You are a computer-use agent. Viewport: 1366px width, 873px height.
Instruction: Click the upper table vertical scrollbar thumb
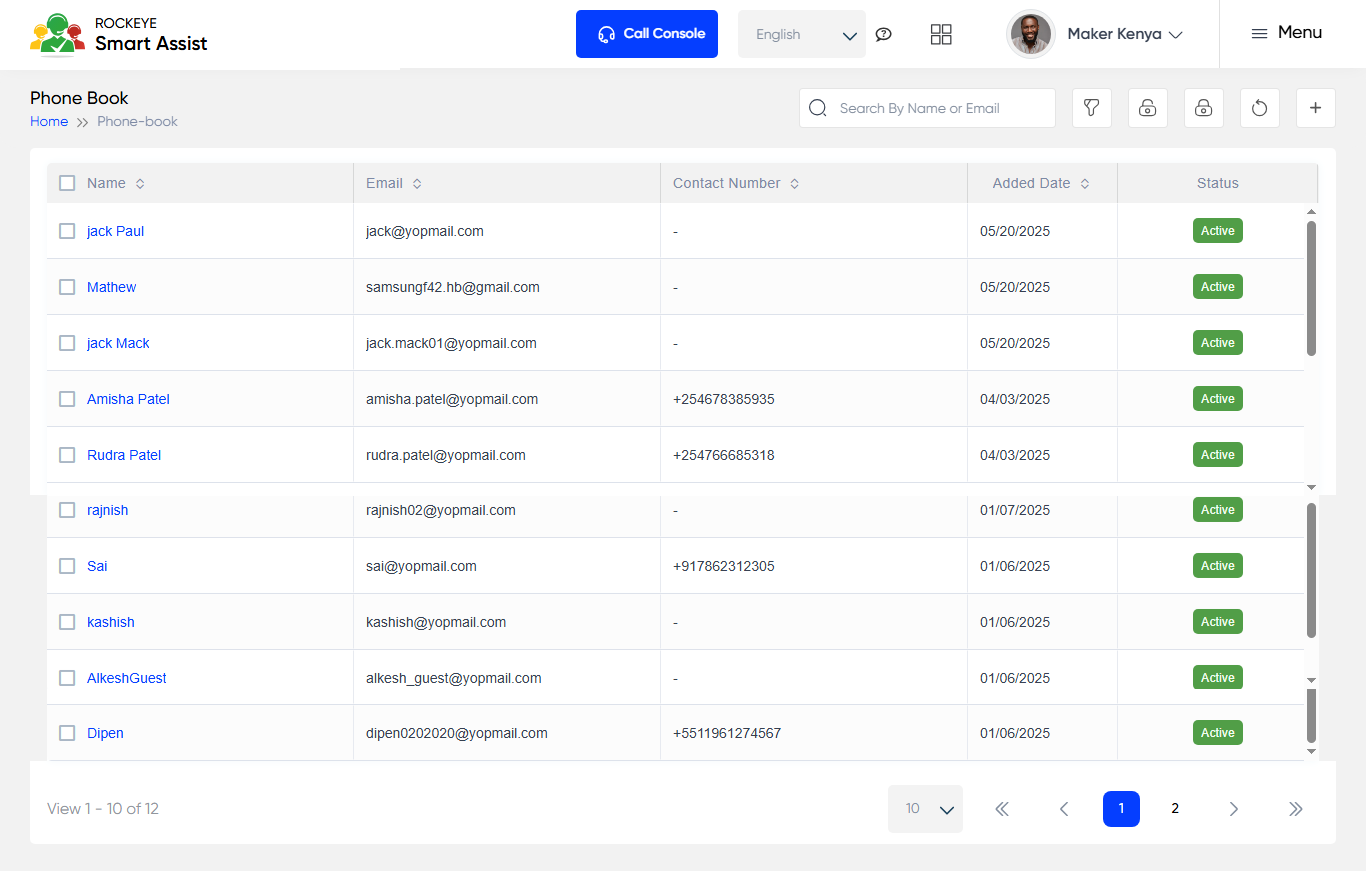1312,288
